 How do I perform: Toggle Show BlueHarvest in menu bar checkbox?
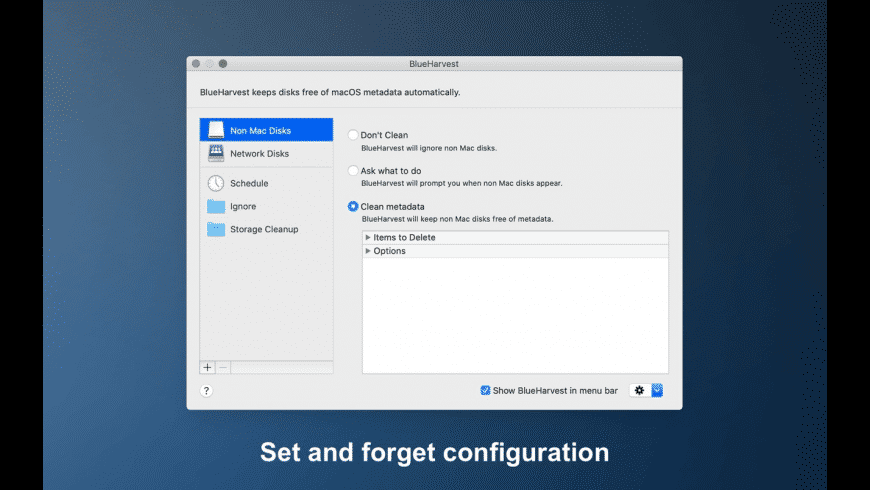click(485, 391)
